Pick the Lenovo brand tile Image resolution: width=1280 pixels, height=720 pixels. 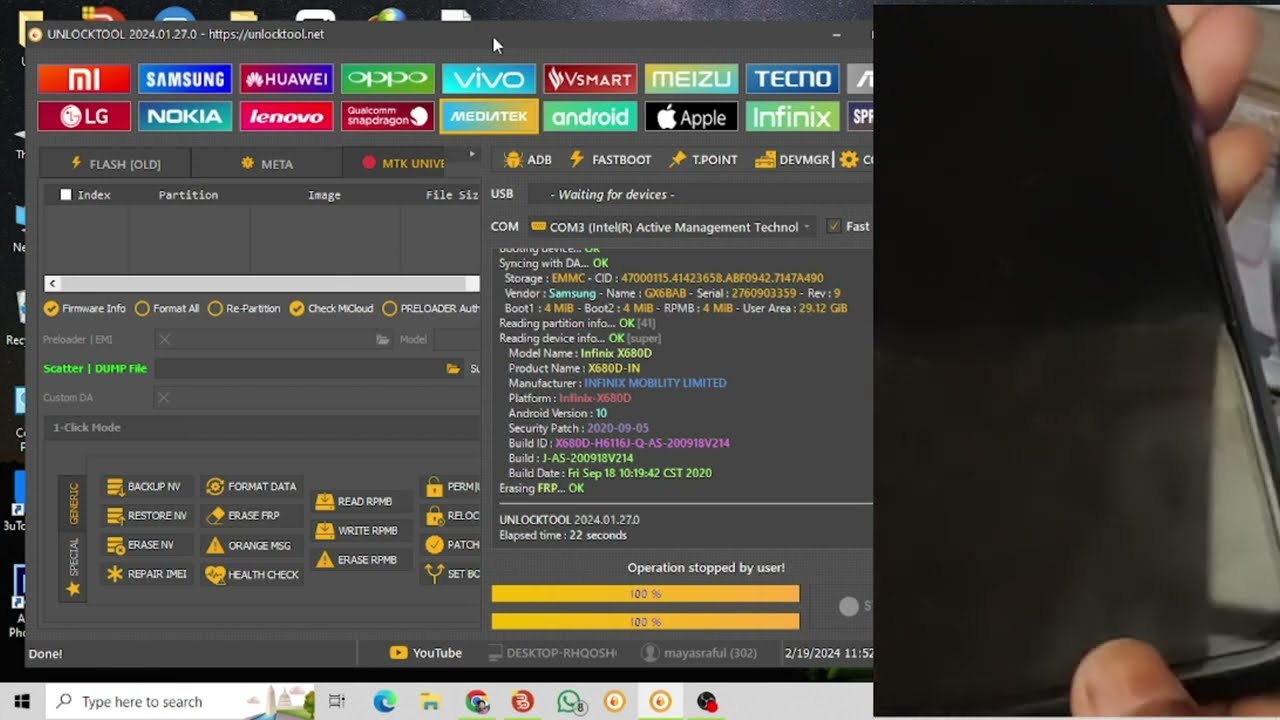[x=286, y=117]
